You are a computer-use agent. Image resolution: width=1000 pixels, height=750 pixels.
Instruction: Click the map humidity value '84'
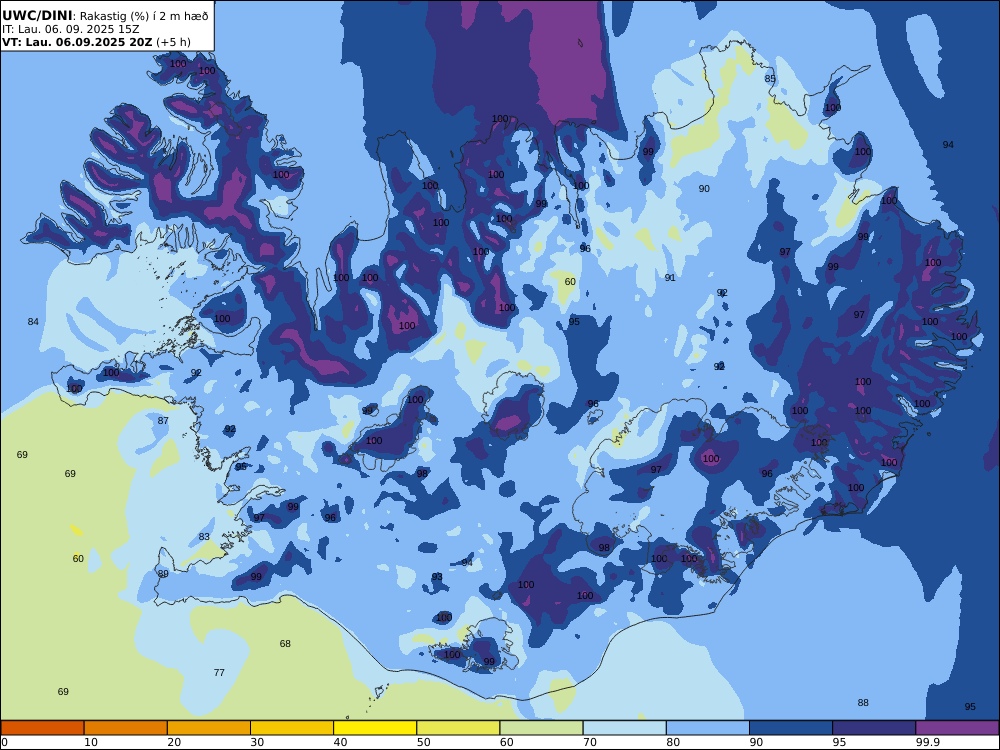[x=33, y=321]
